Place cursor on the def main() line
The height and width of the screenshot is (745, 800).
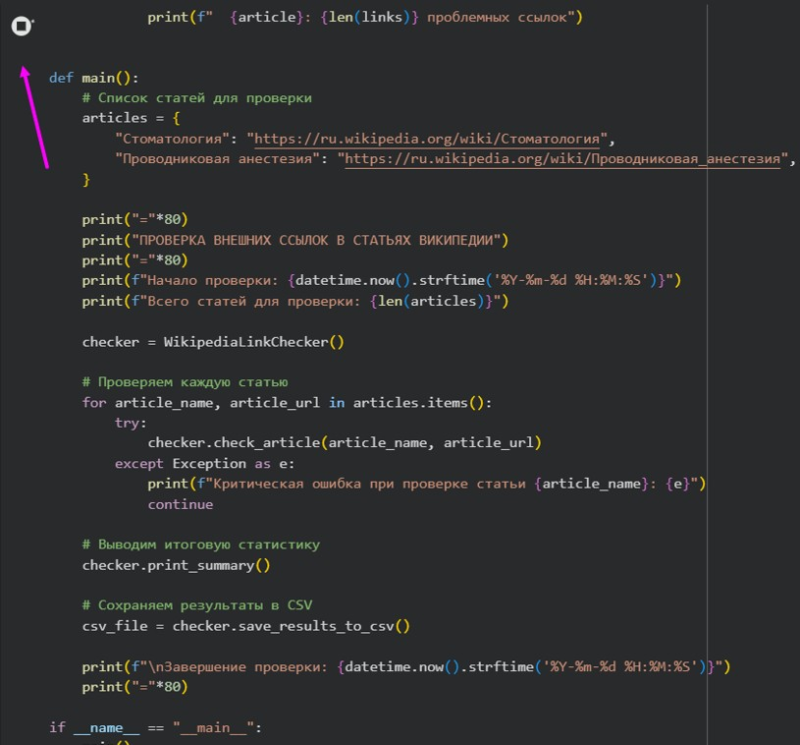point(93,78)
